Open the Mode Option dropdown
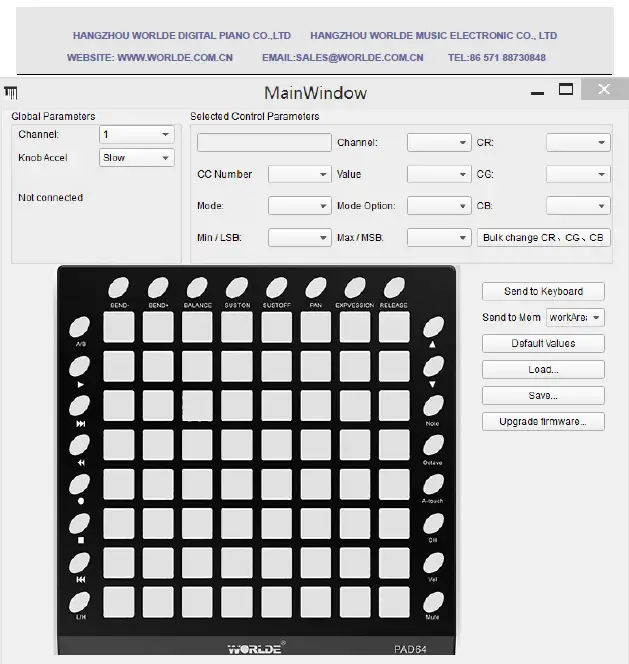 point(439,206)
